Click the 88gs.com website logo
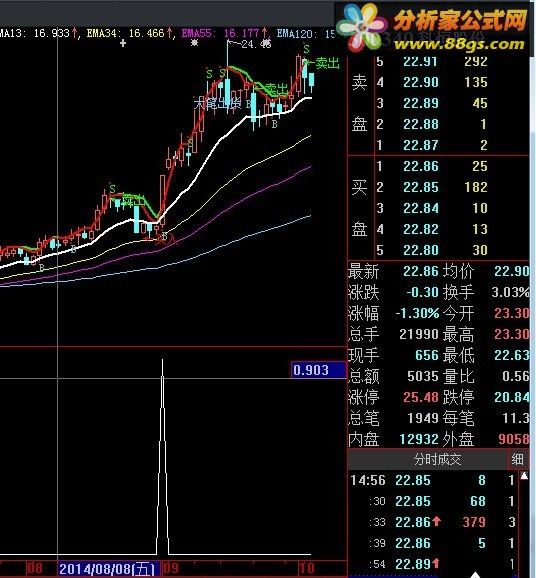536x578 pixels. click(x=459, y=44)
